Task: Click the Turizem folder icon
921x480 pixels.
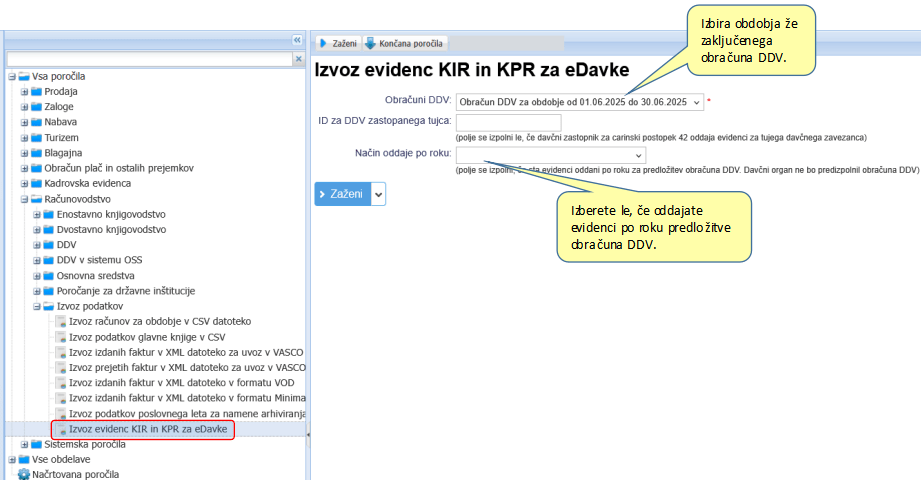Action: [x=36, y=137]
